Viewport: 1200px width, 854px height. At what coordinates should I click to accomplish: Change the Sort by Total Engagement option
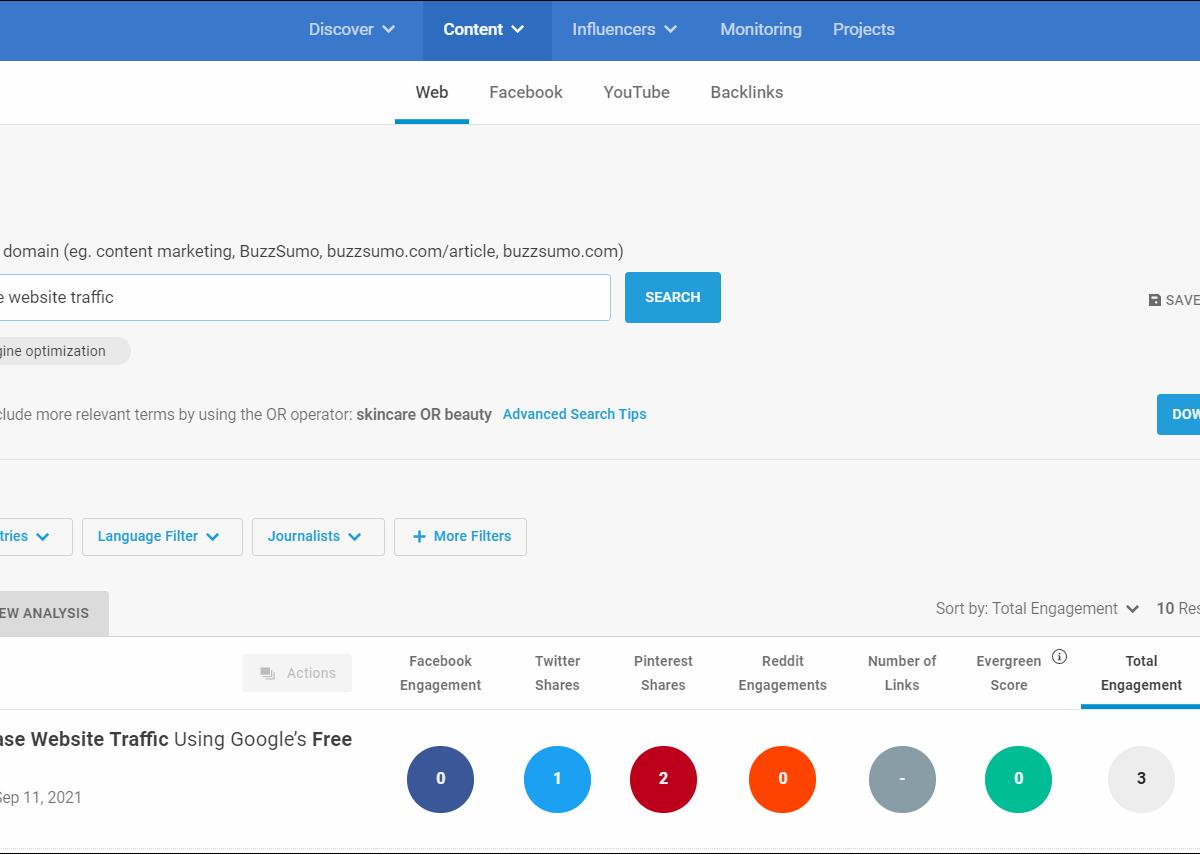pos(1038,609)
